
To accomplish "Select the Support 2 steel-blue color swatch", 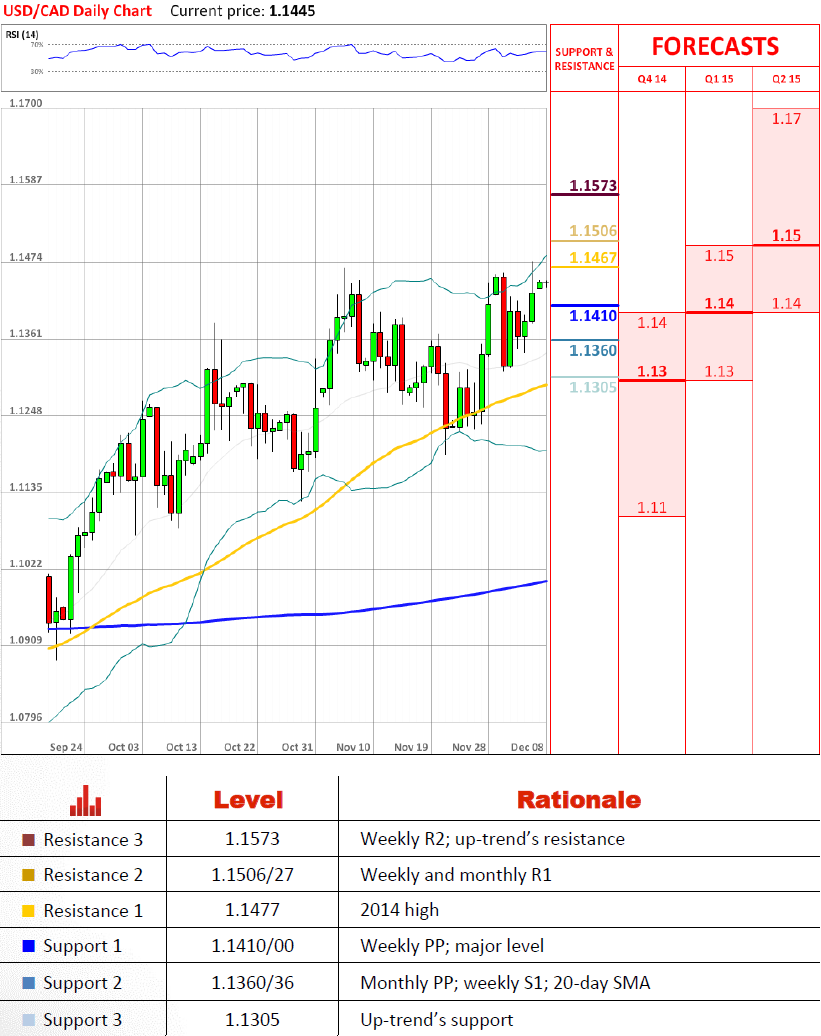I will pyautogui.click(x=28, y=982).
